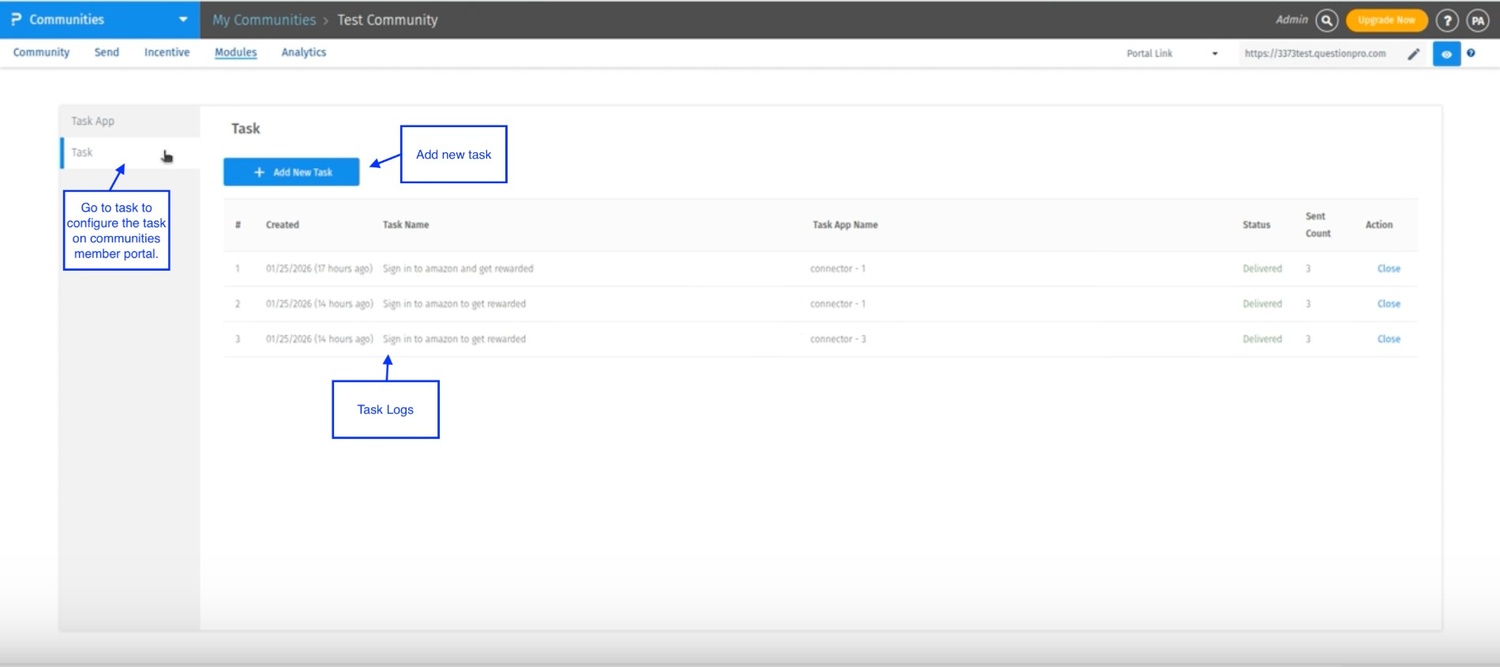
Task: Click the QuestionPro P logo icon
Action: (16, 19)
